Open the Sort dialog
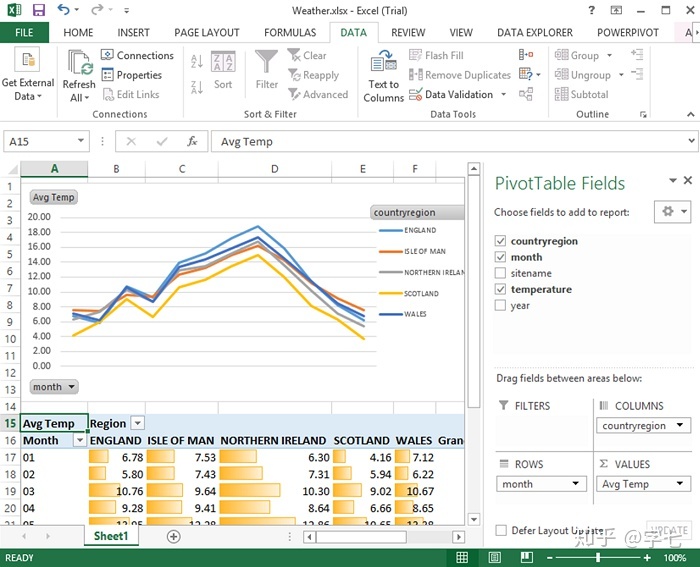Image resolution: width=700 pixels, height=567 pixels. click(x=223, y=71)
